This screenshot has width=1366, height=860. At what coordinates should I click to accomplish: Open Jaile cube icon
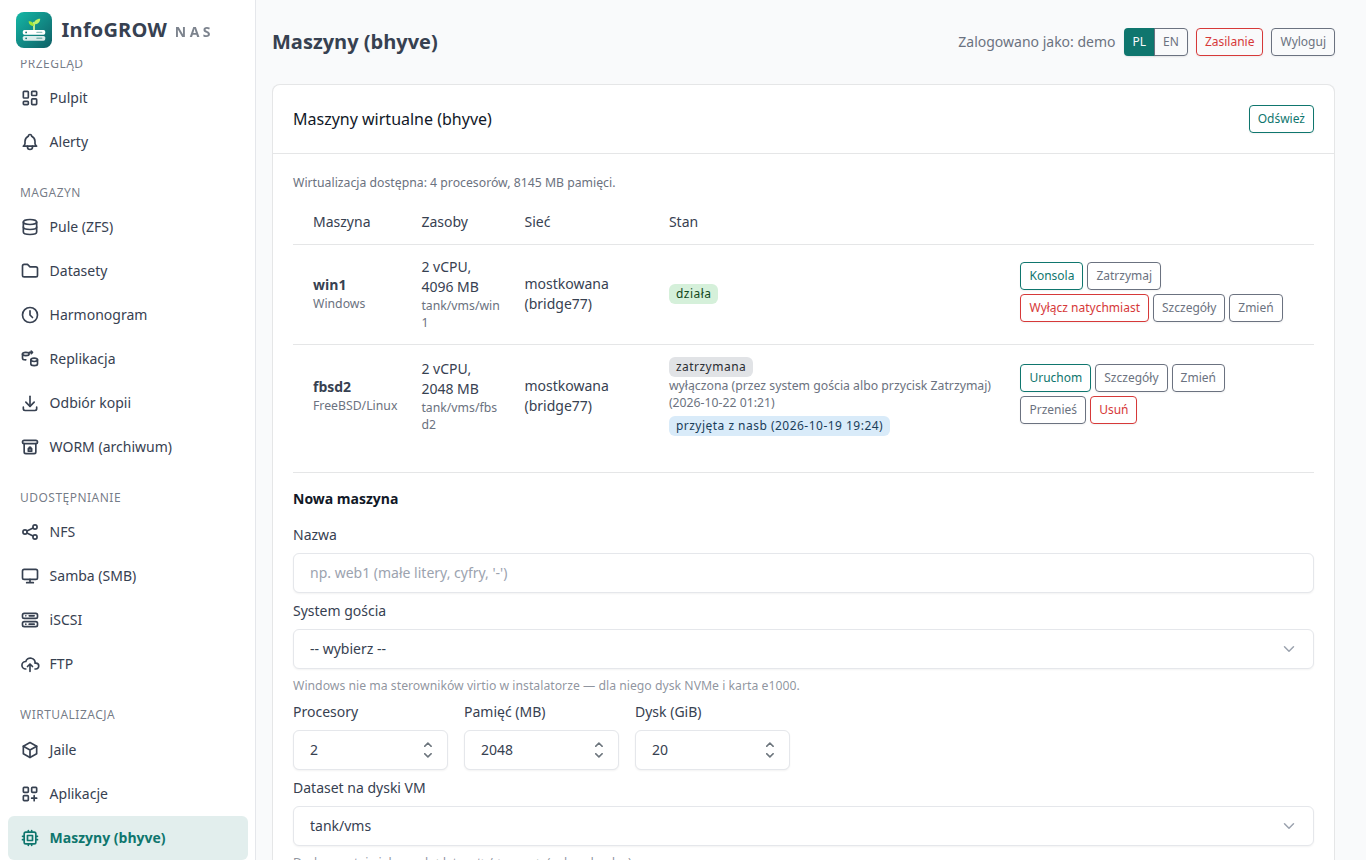click(x=30, y=750)
